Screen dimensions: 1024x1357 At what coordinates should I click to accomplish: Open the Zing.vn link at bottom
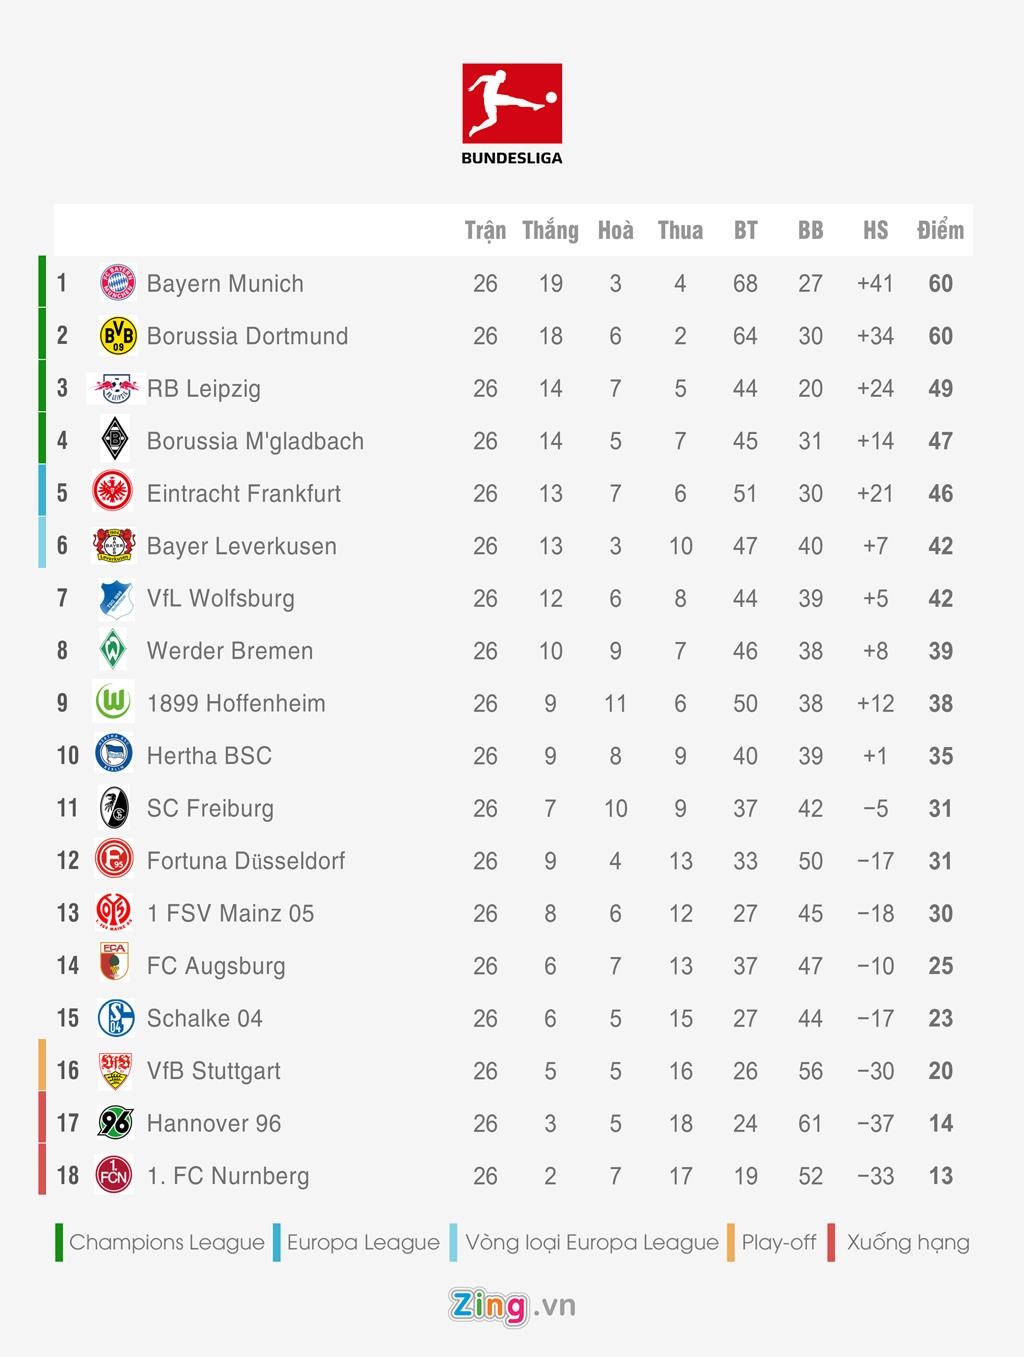click(x=512, y=1305)
